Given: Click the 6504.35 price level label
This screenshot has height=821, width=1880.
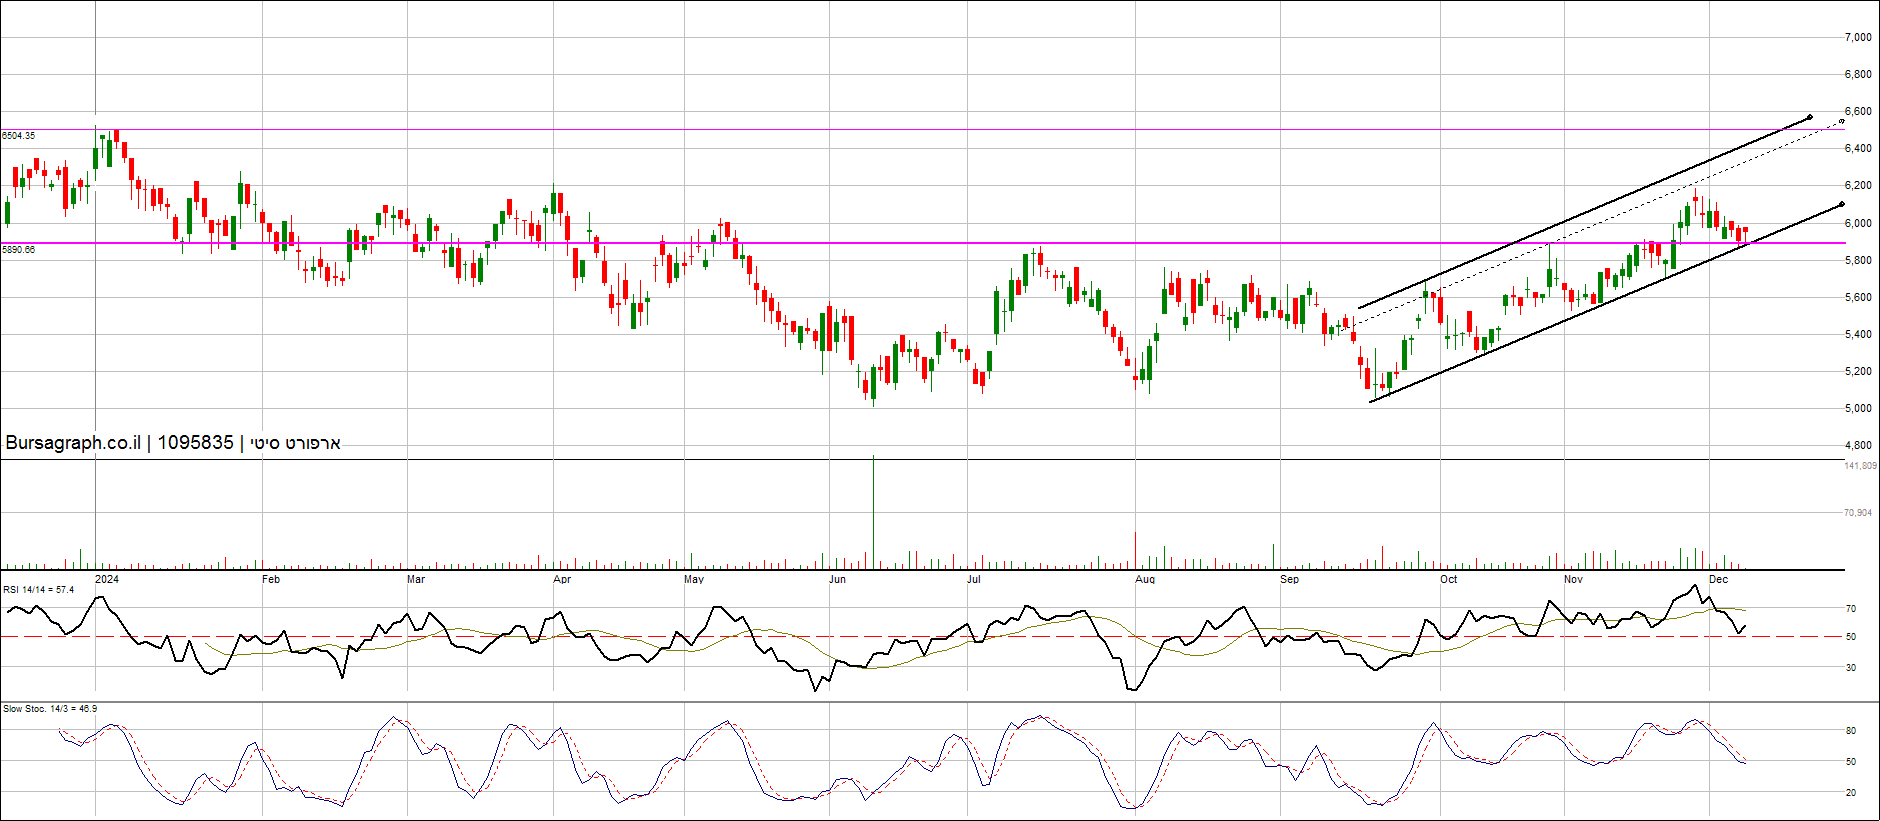Looking at the screenshot, I should (19, 135).
